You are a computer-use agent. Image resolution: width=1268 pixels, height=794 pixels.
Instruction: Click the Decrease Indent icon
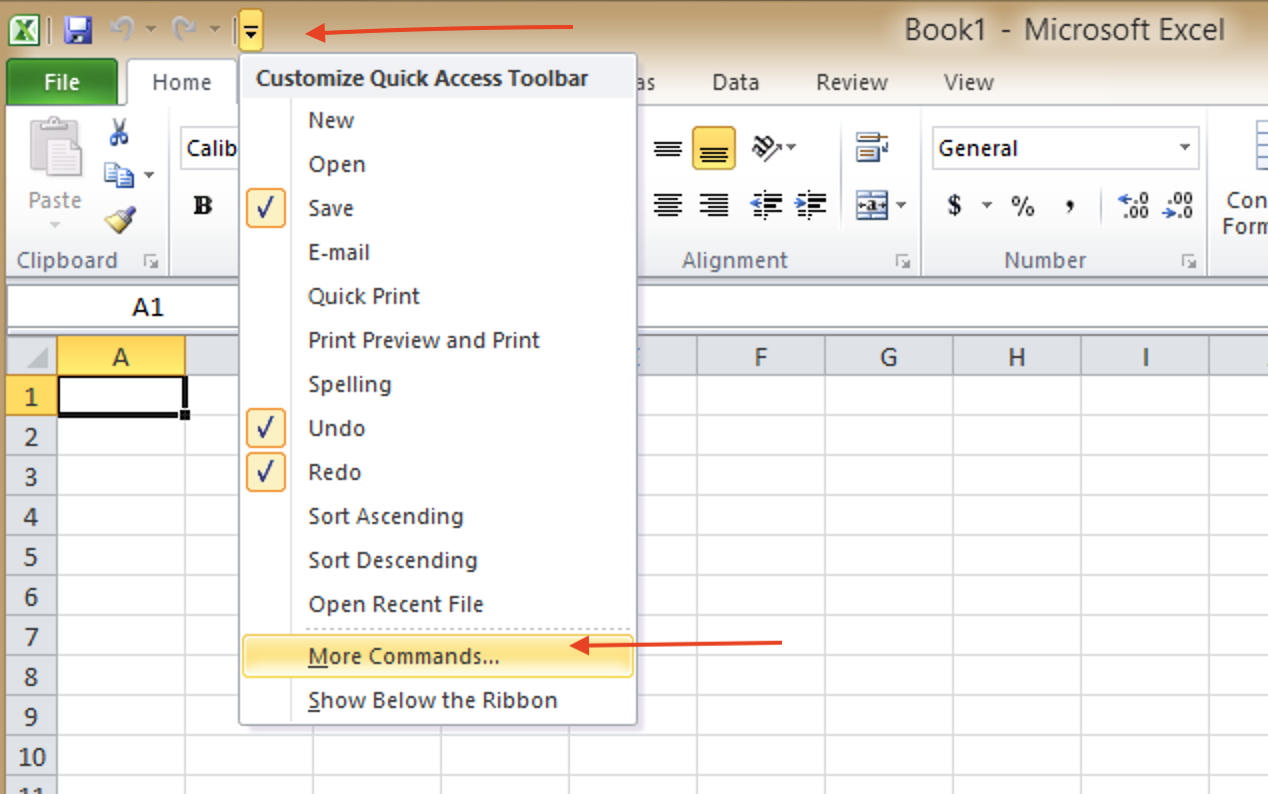(x=766, y=206)
